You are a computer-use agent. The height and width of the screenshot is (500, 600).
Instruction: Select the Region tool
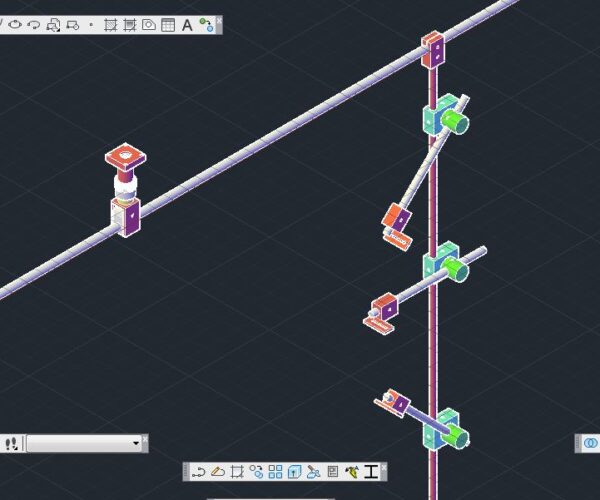coord(149,25)
